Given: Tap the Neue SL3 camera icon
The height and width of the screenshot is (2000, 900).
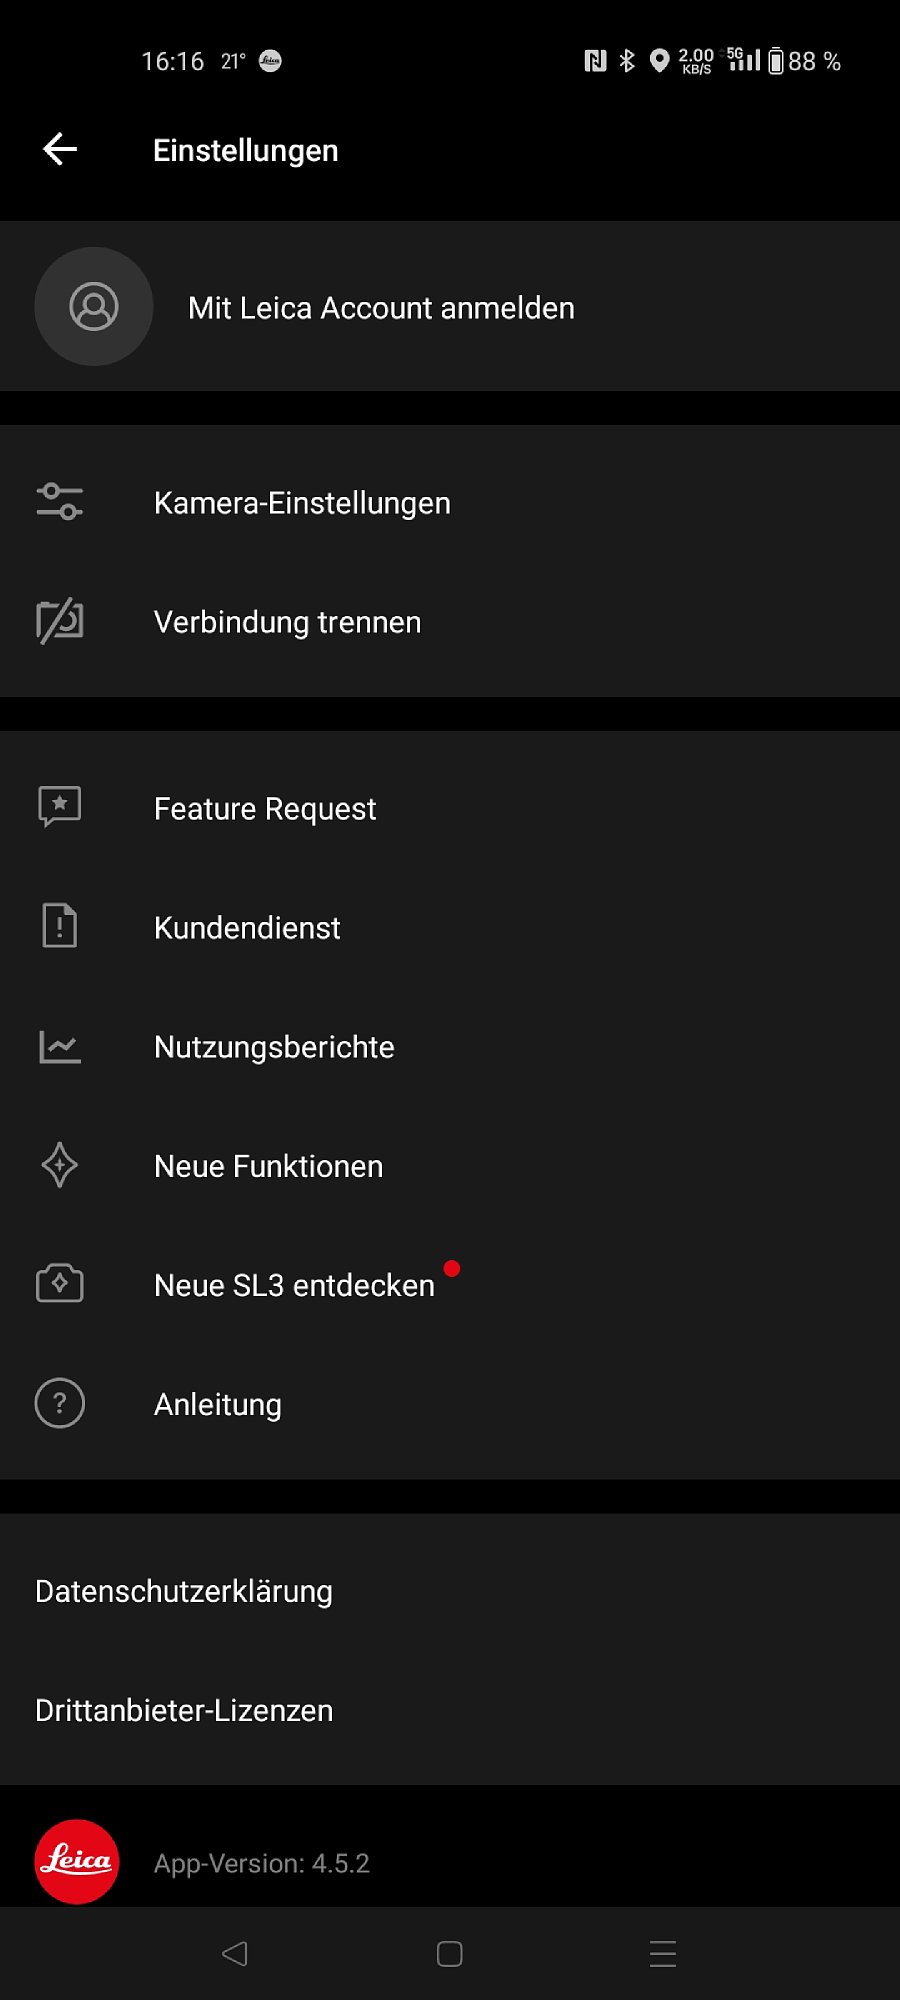Looking at the screenshot, I should point(60,1284).
